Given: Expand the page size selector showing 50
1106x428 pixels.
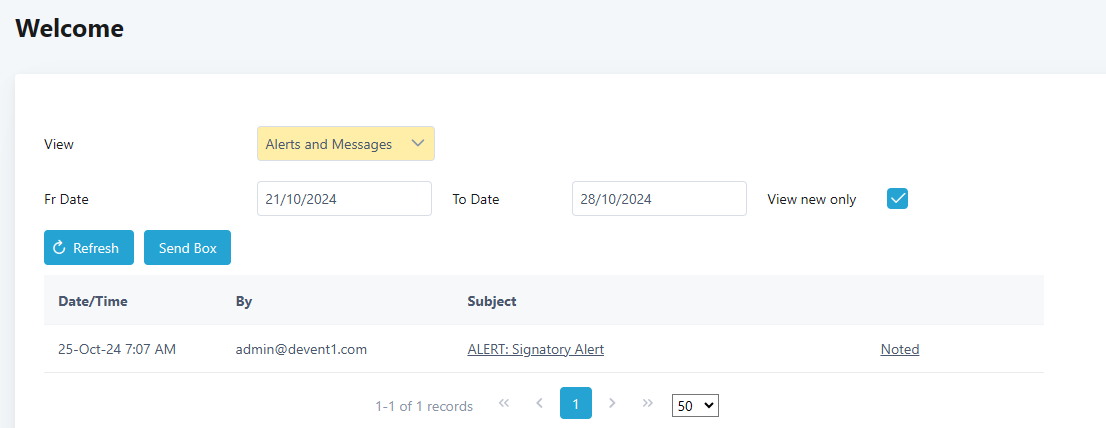Looking at the screenshot, I should click(x=695, y=405).
